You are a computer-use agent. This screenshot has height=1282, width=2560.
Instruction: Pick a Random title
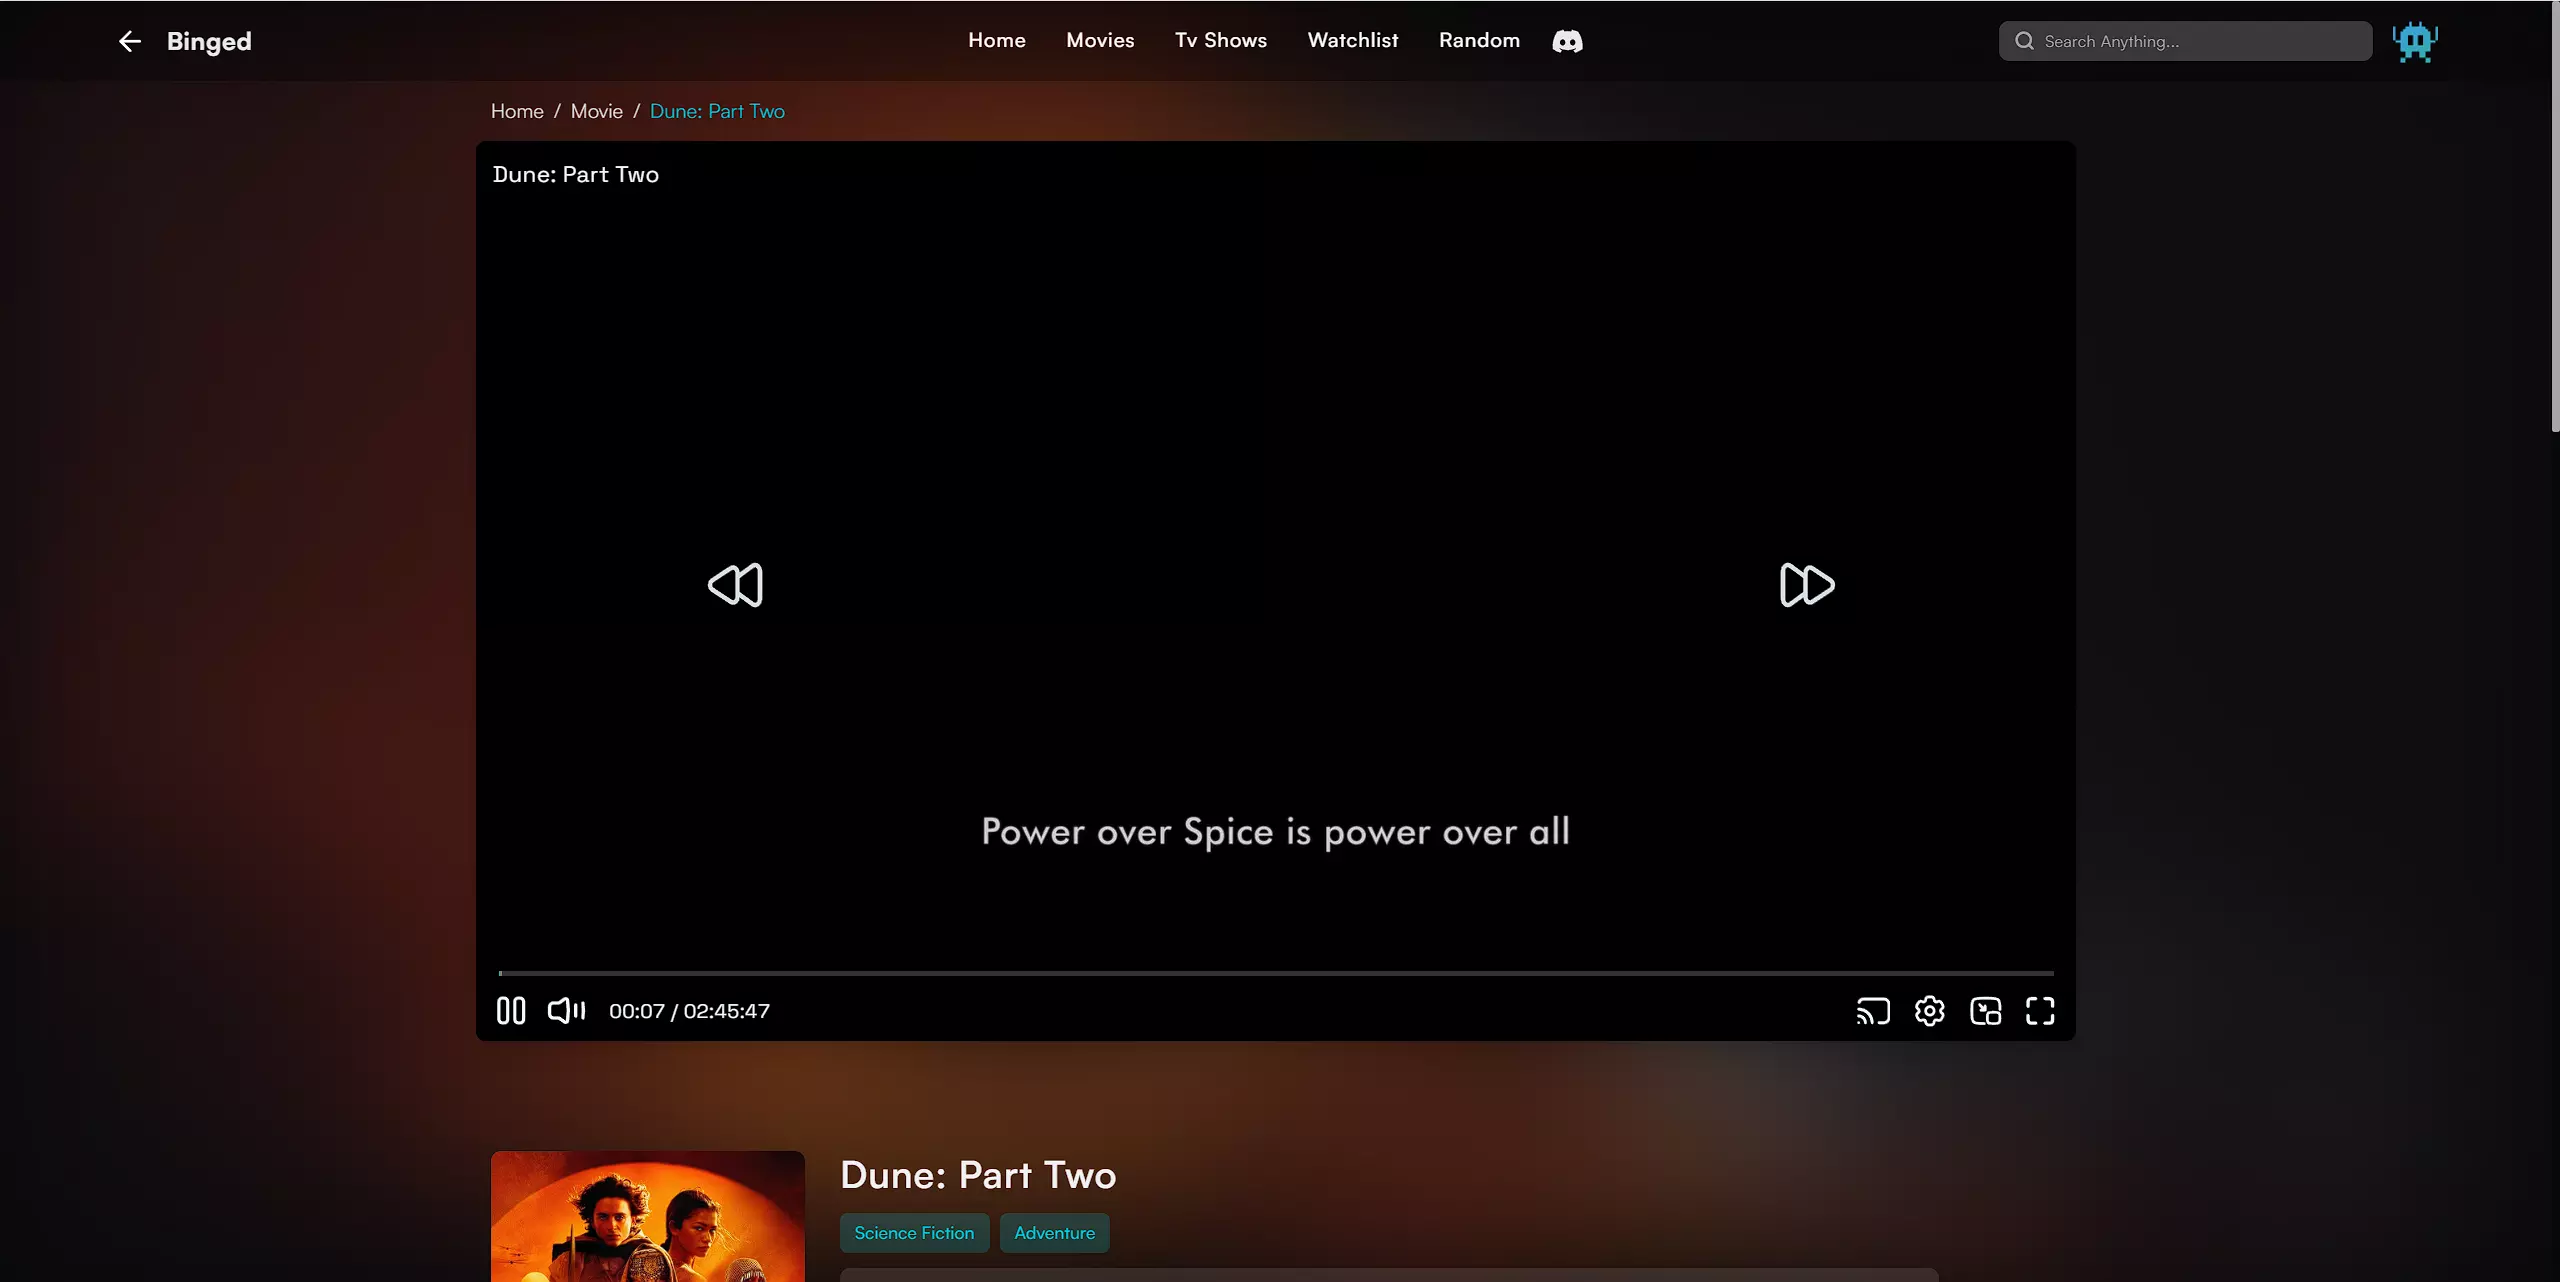tap(1478, 41)
